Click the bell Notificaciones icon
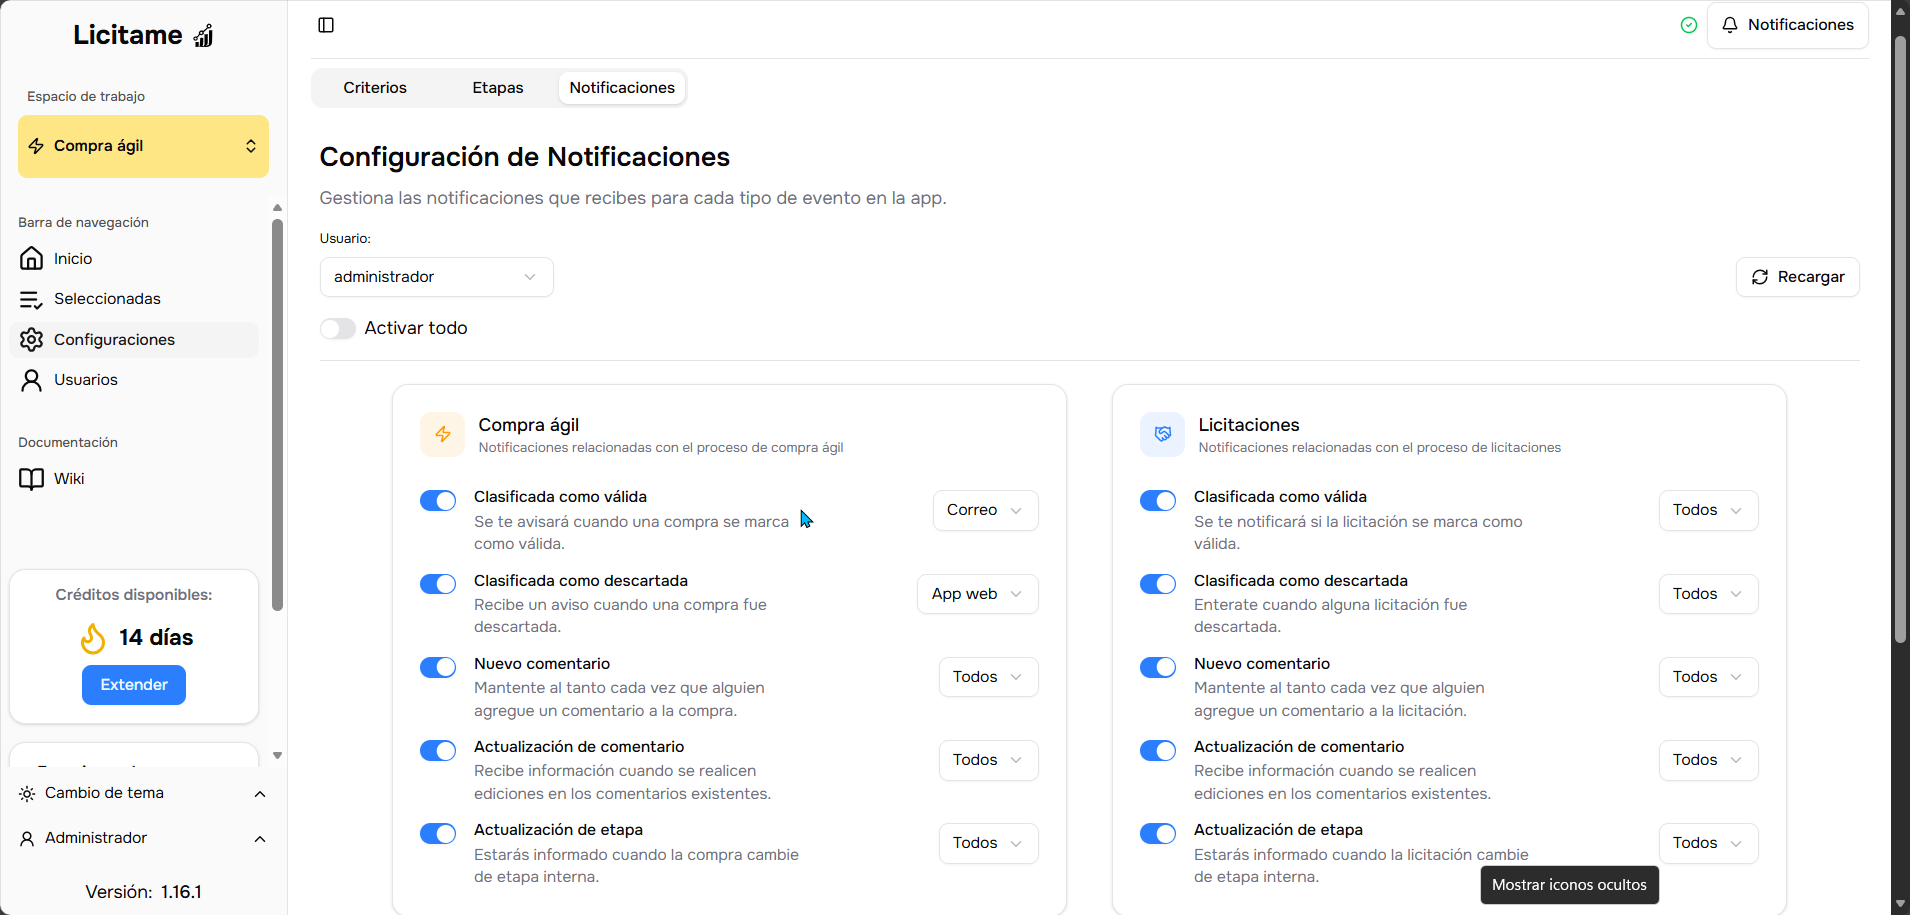The image size is (1910, 915). pos(1730,25)
